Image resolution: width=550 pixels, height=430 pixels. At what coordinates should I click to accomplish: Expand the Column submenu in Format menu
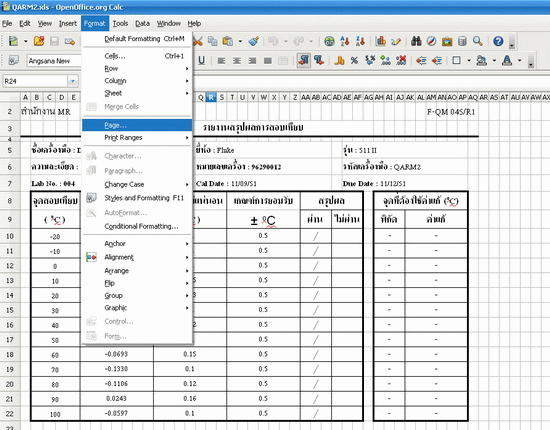137,81
